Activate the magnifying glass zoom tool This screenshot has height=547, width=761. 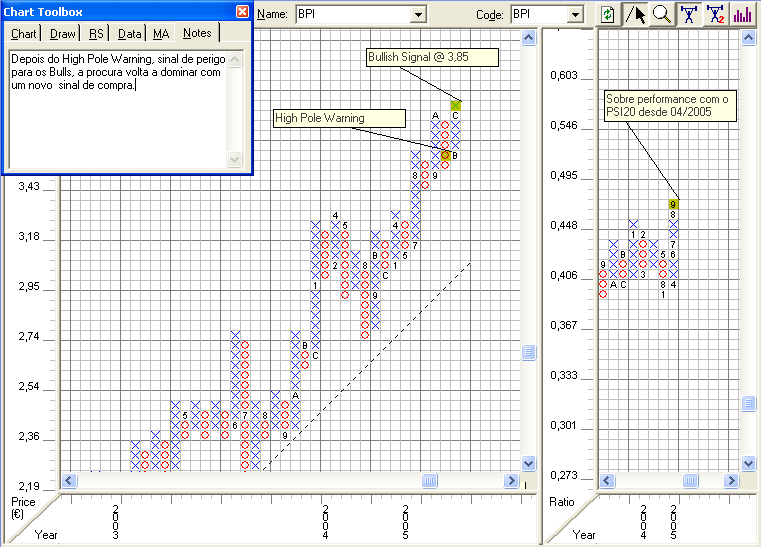(x=660, y=14)
